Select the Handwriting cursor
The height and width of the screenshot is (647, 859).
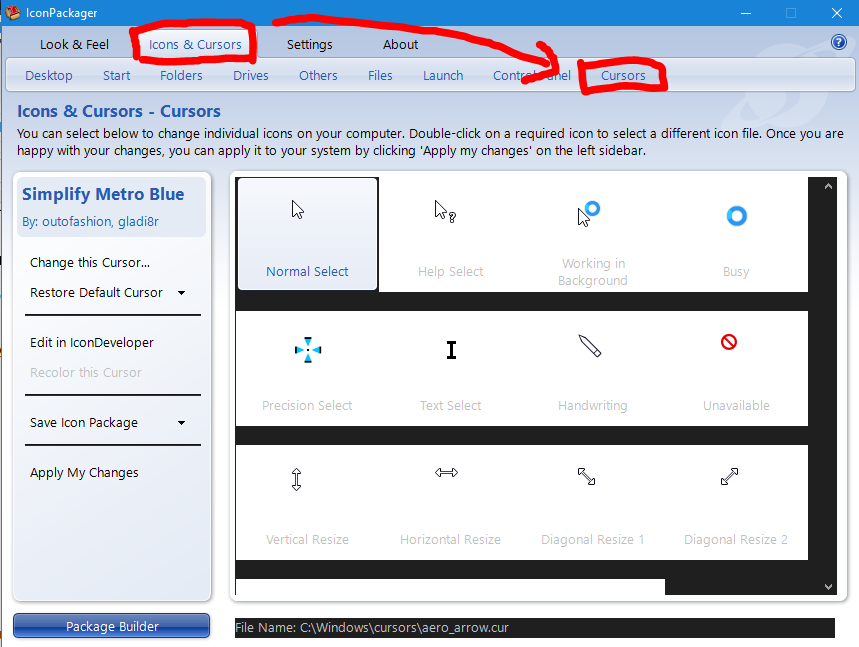593,368
